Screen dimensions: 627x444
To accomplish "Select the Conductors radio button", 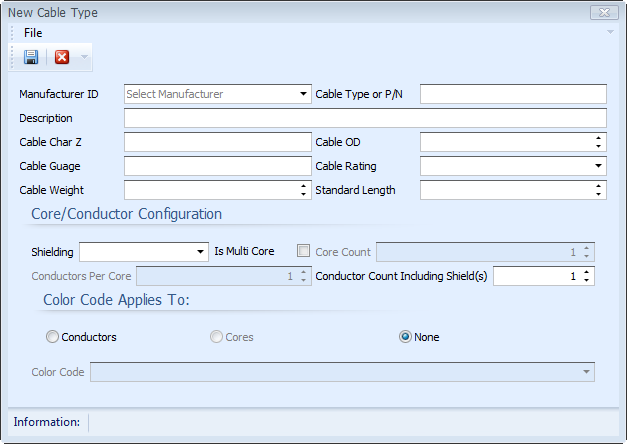I will pyautogui.click(x=52, y=337).
